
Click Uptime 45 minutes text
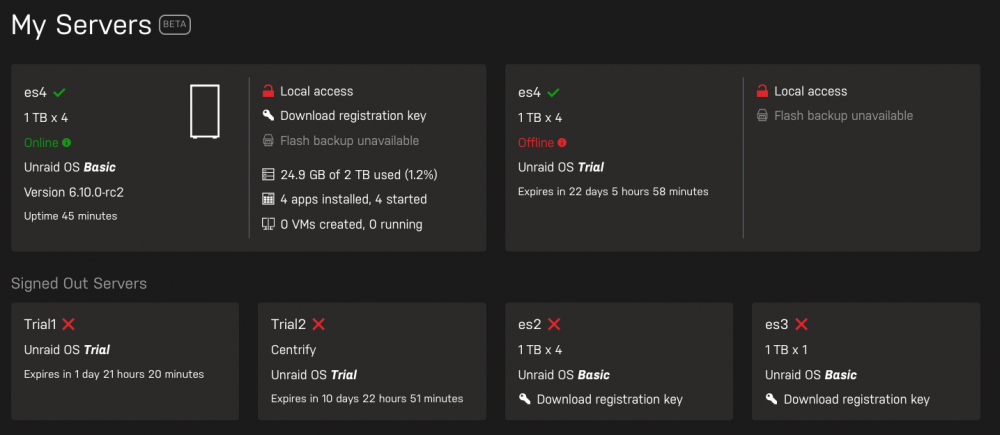(70, 216)
